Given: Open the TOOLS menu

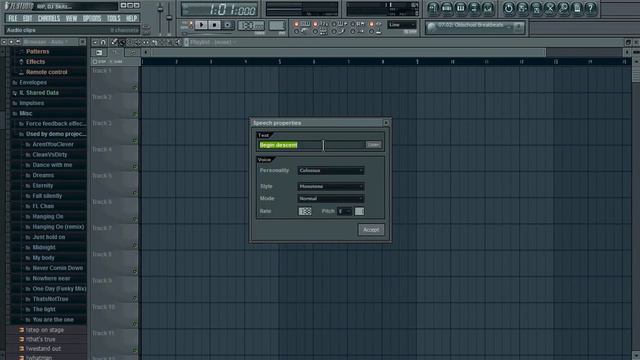Looking at the screenshot, I should pyautogui.click(x=113, y=18).
